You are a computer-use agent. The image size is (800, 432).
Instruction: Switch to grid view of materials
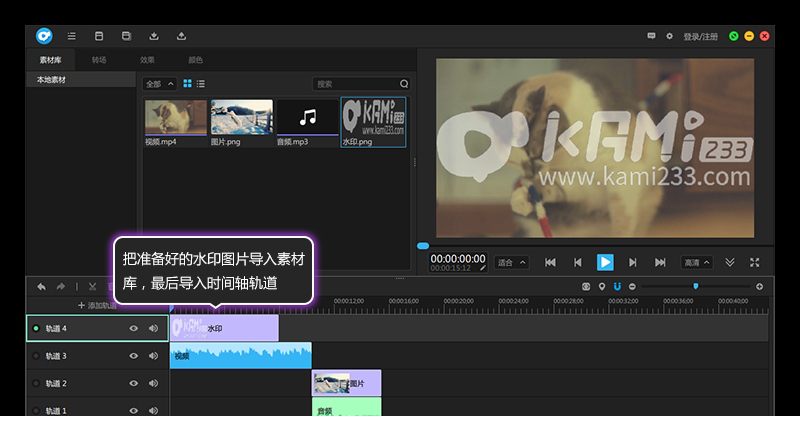(187, 84)
